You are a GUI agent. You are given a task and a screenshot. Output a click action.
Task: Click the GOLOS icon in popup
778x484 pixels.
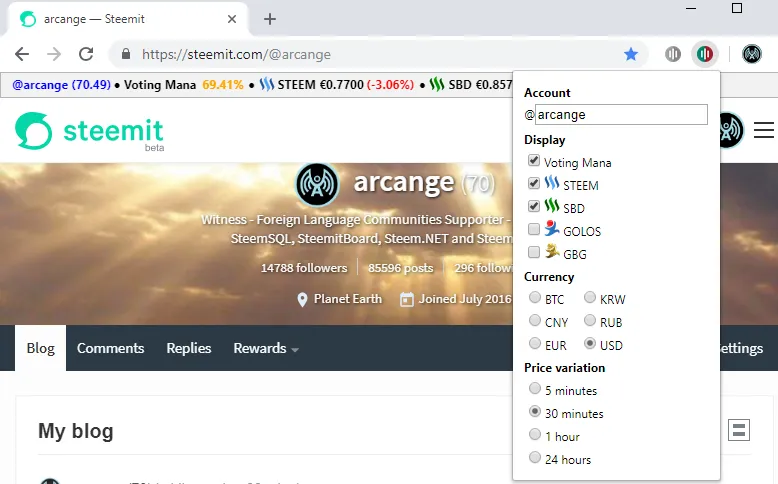(x=552, y=228)
